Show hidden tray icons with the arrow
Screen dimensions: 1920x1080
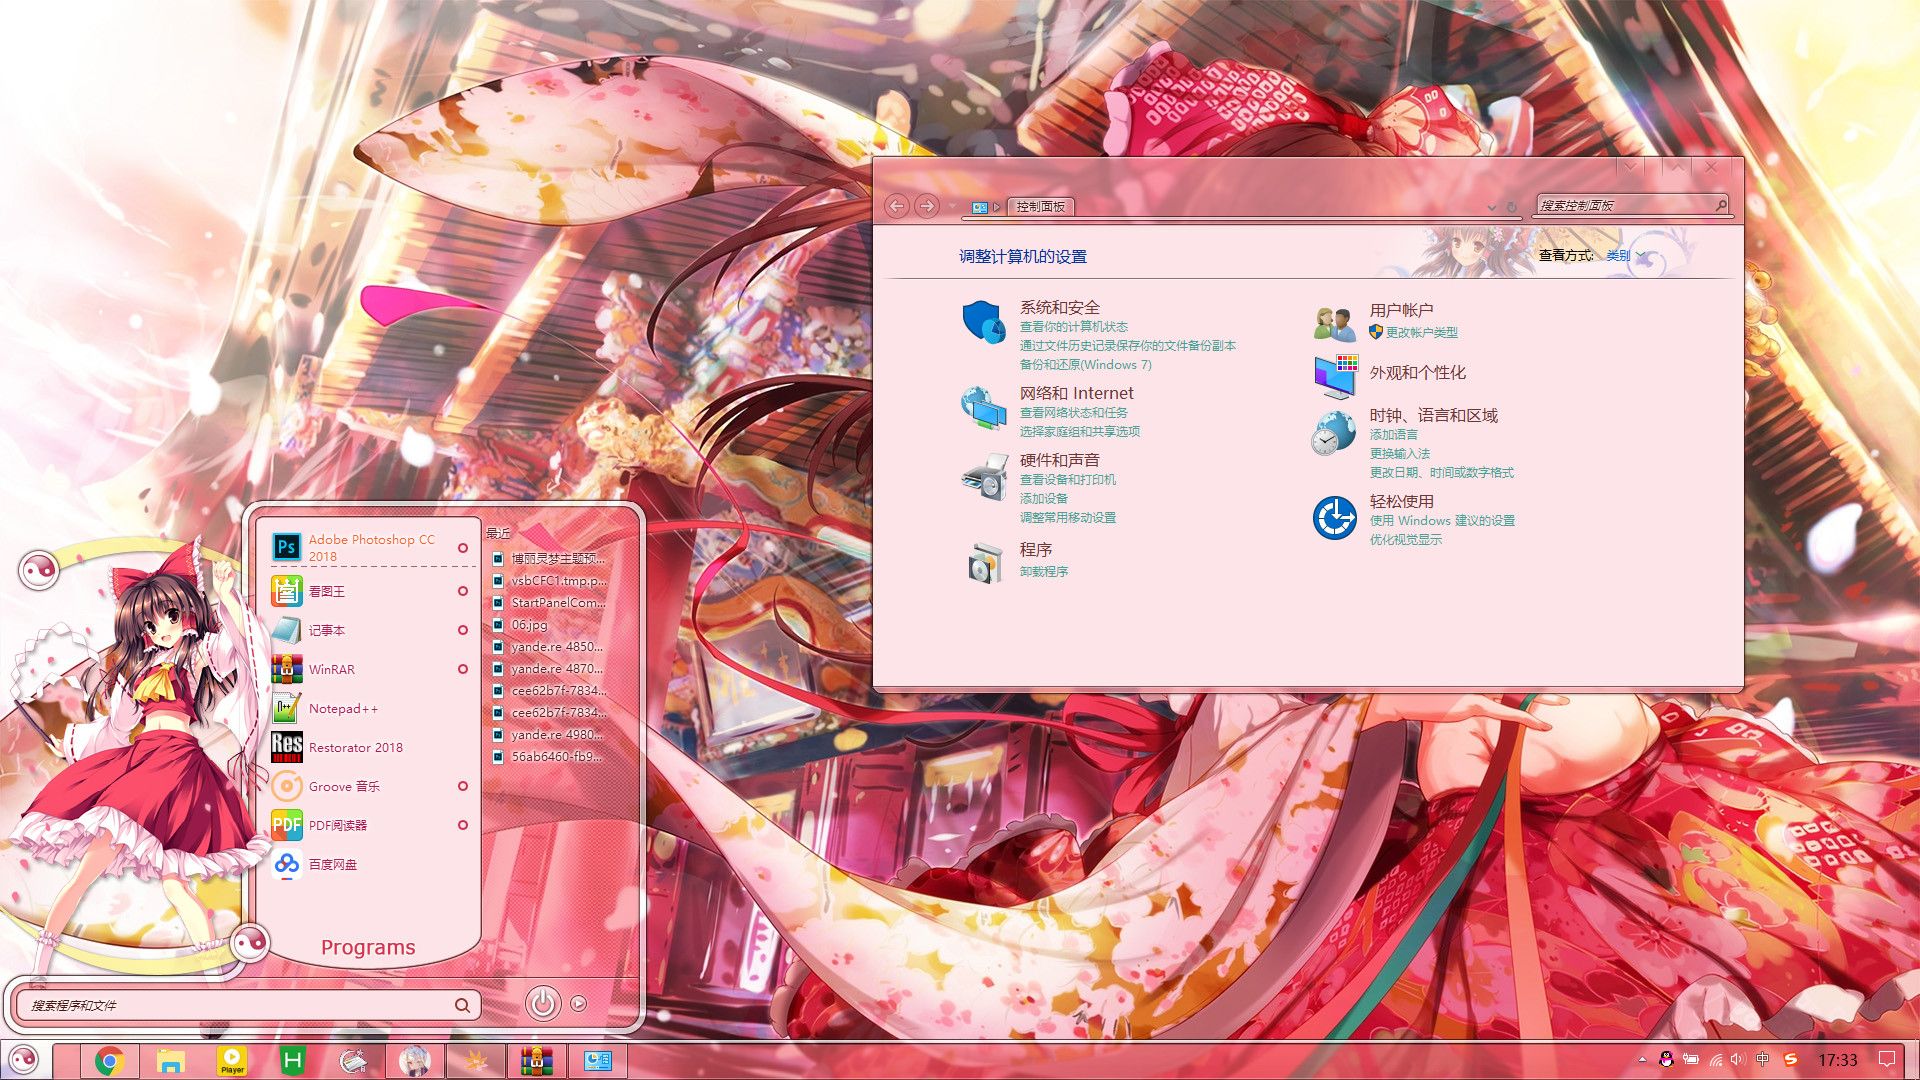[x=1642, y=1060]
